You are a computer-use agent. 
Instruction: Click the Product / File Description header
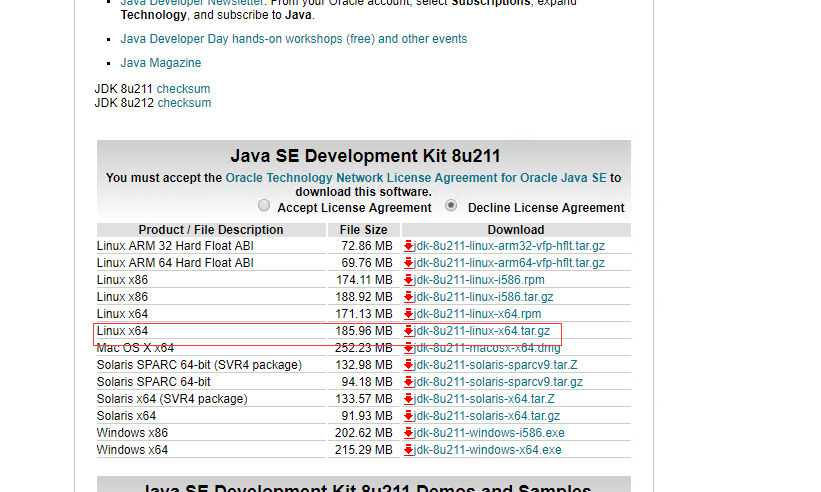coord(211,230)
